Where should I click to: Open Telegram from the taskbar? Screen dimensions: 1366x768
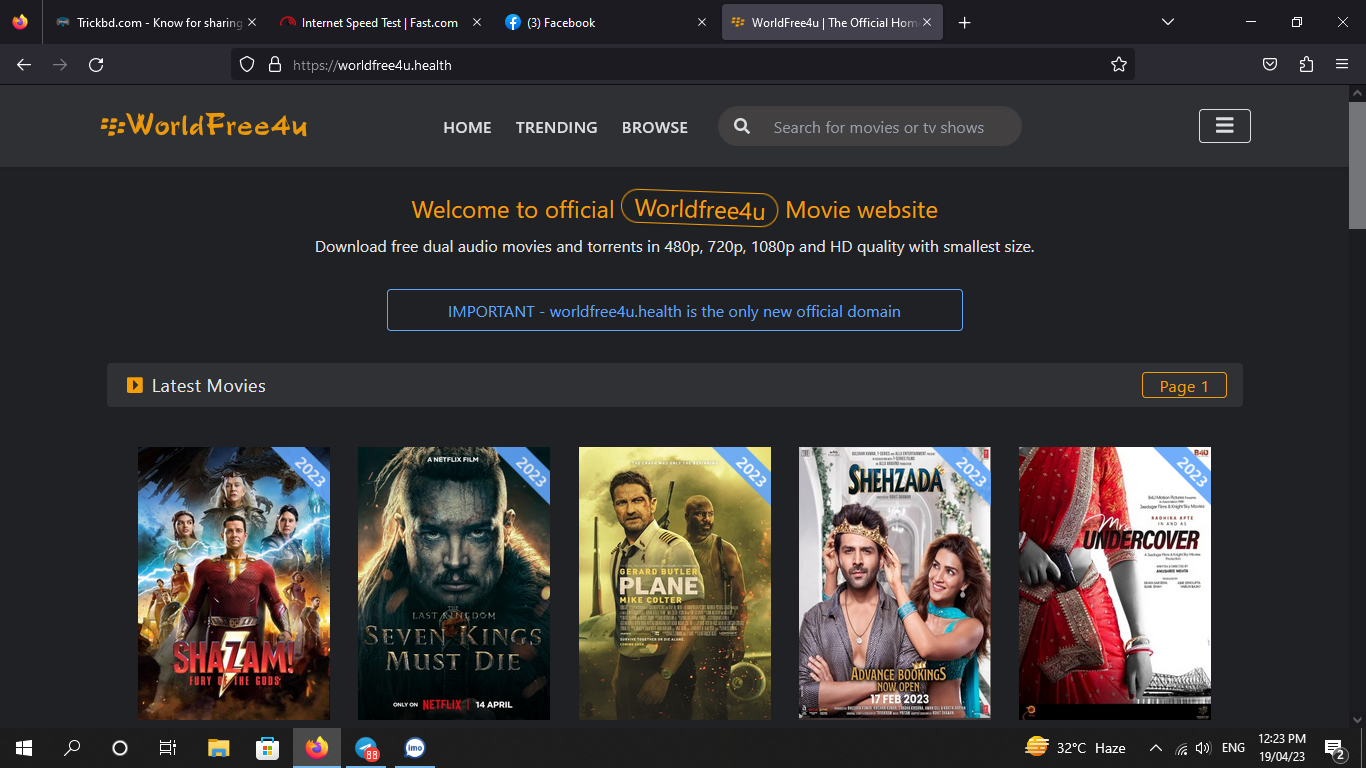click(x=367, y=747)
